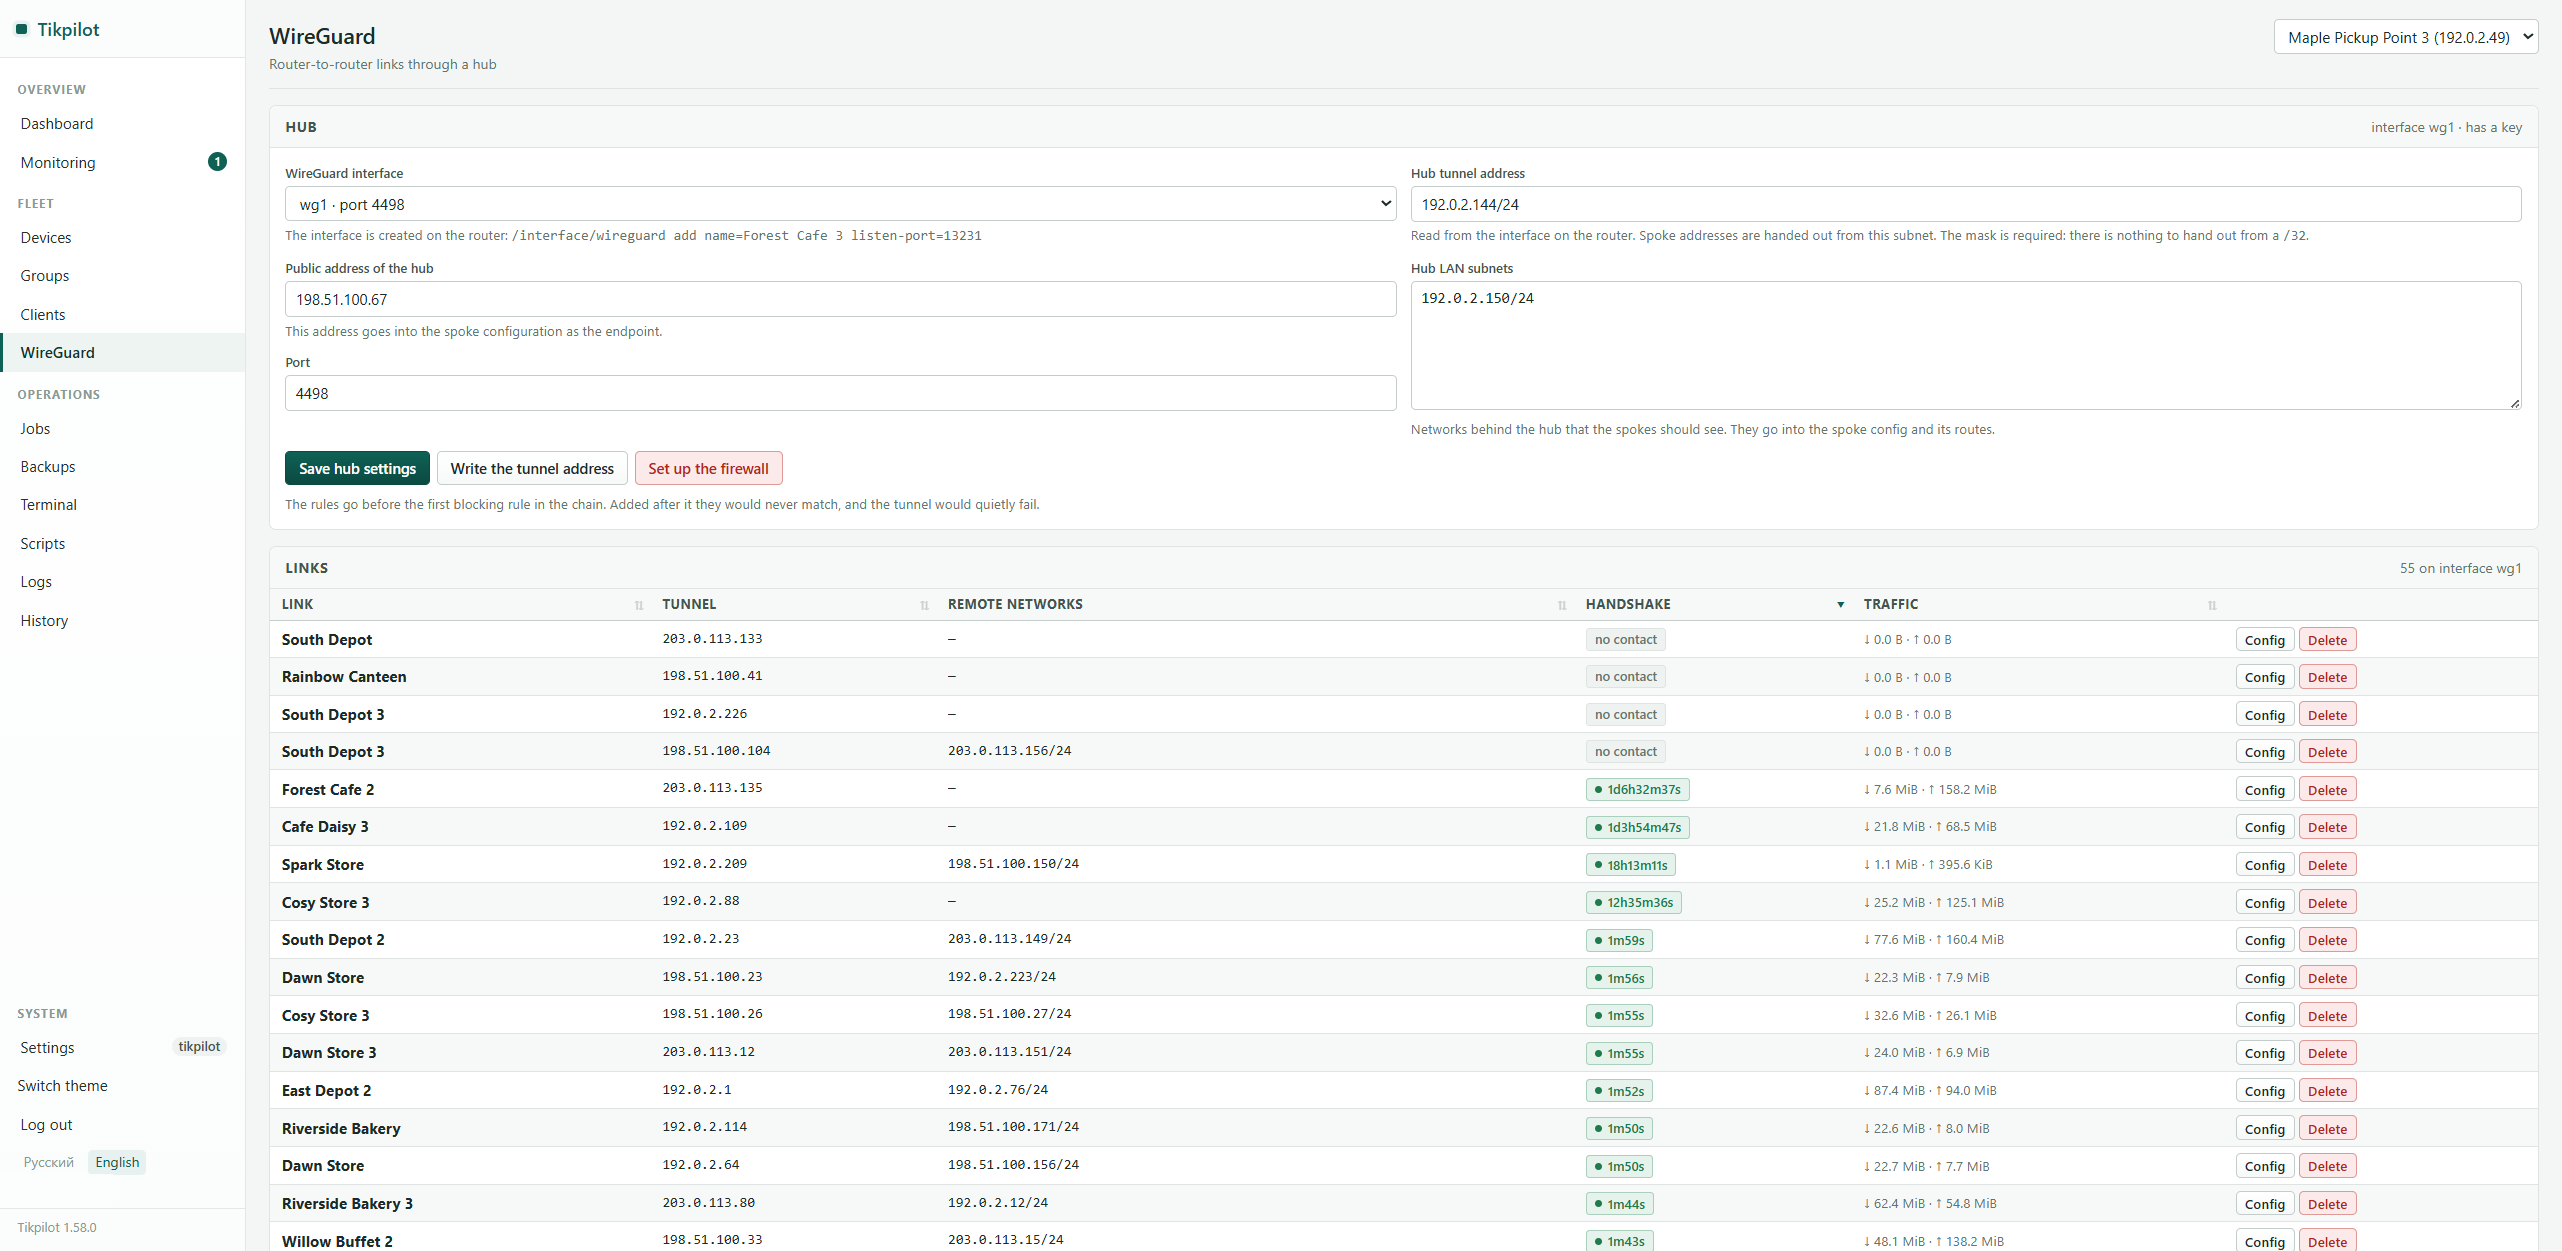This screenshot has height=1251, width=2562.
Task: Open the Jobs page
Action: coord(122,429)
